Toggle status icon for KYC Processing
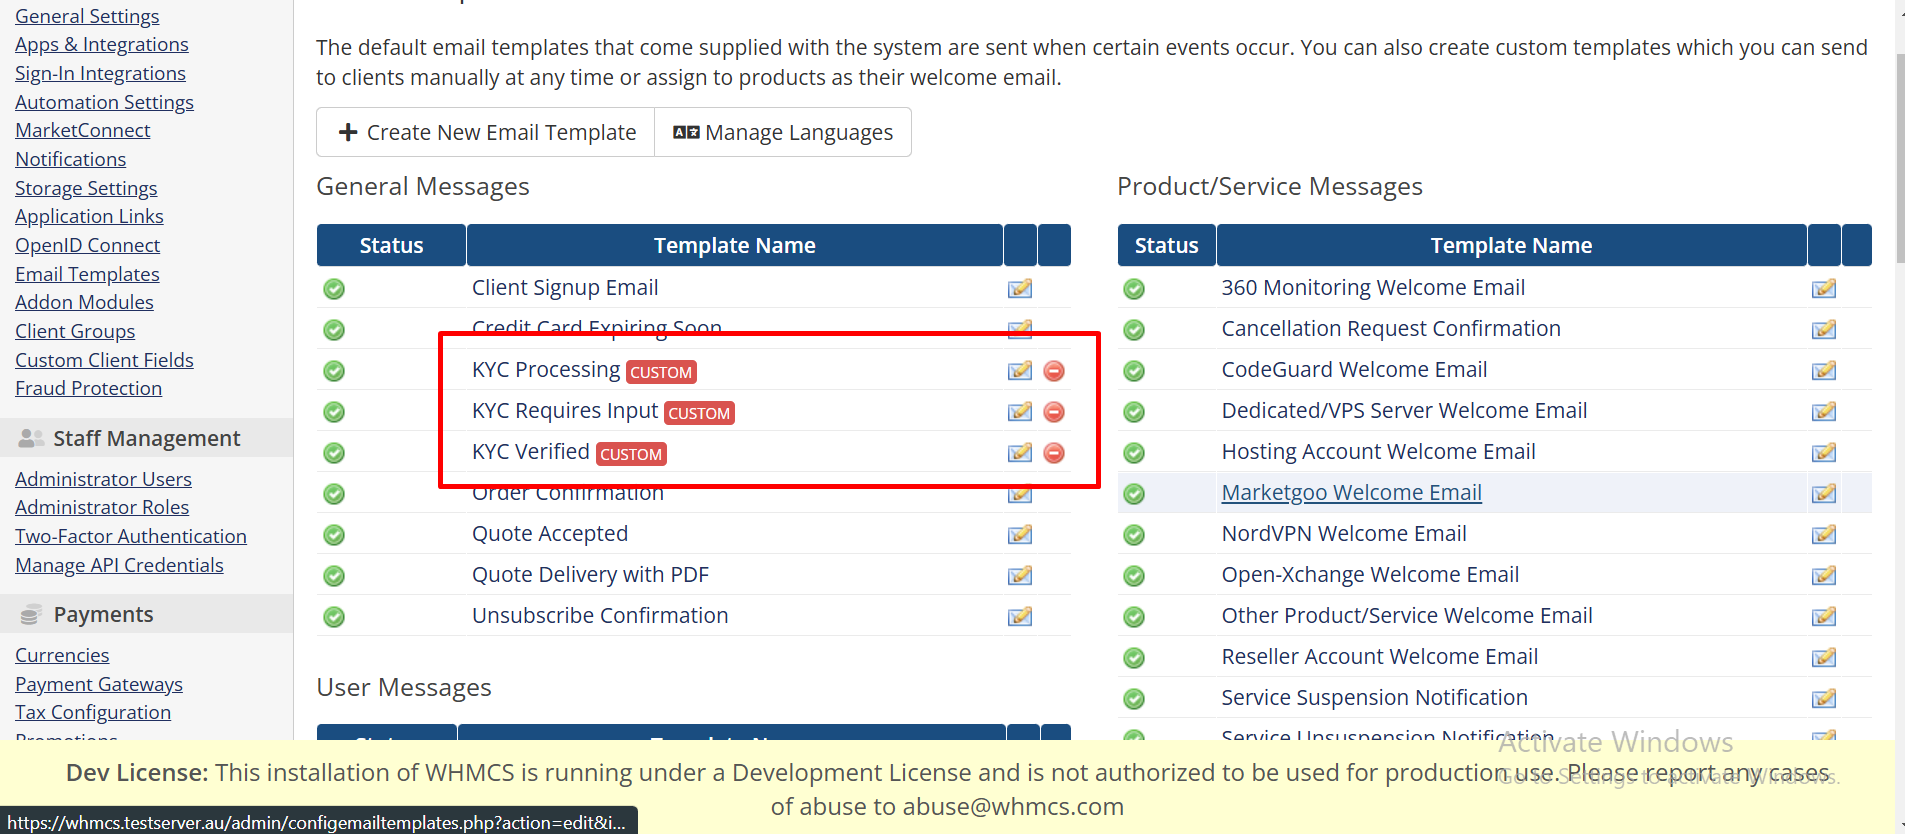The width and height of the screenshot is (1905, 834). 334,371
